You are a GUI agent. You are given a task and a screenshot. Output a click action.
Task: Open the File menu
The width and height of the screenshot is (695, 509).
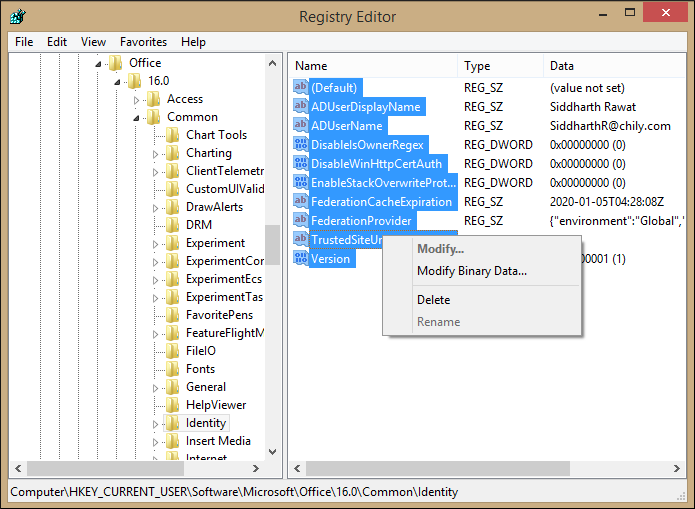[x=24, y=42]
